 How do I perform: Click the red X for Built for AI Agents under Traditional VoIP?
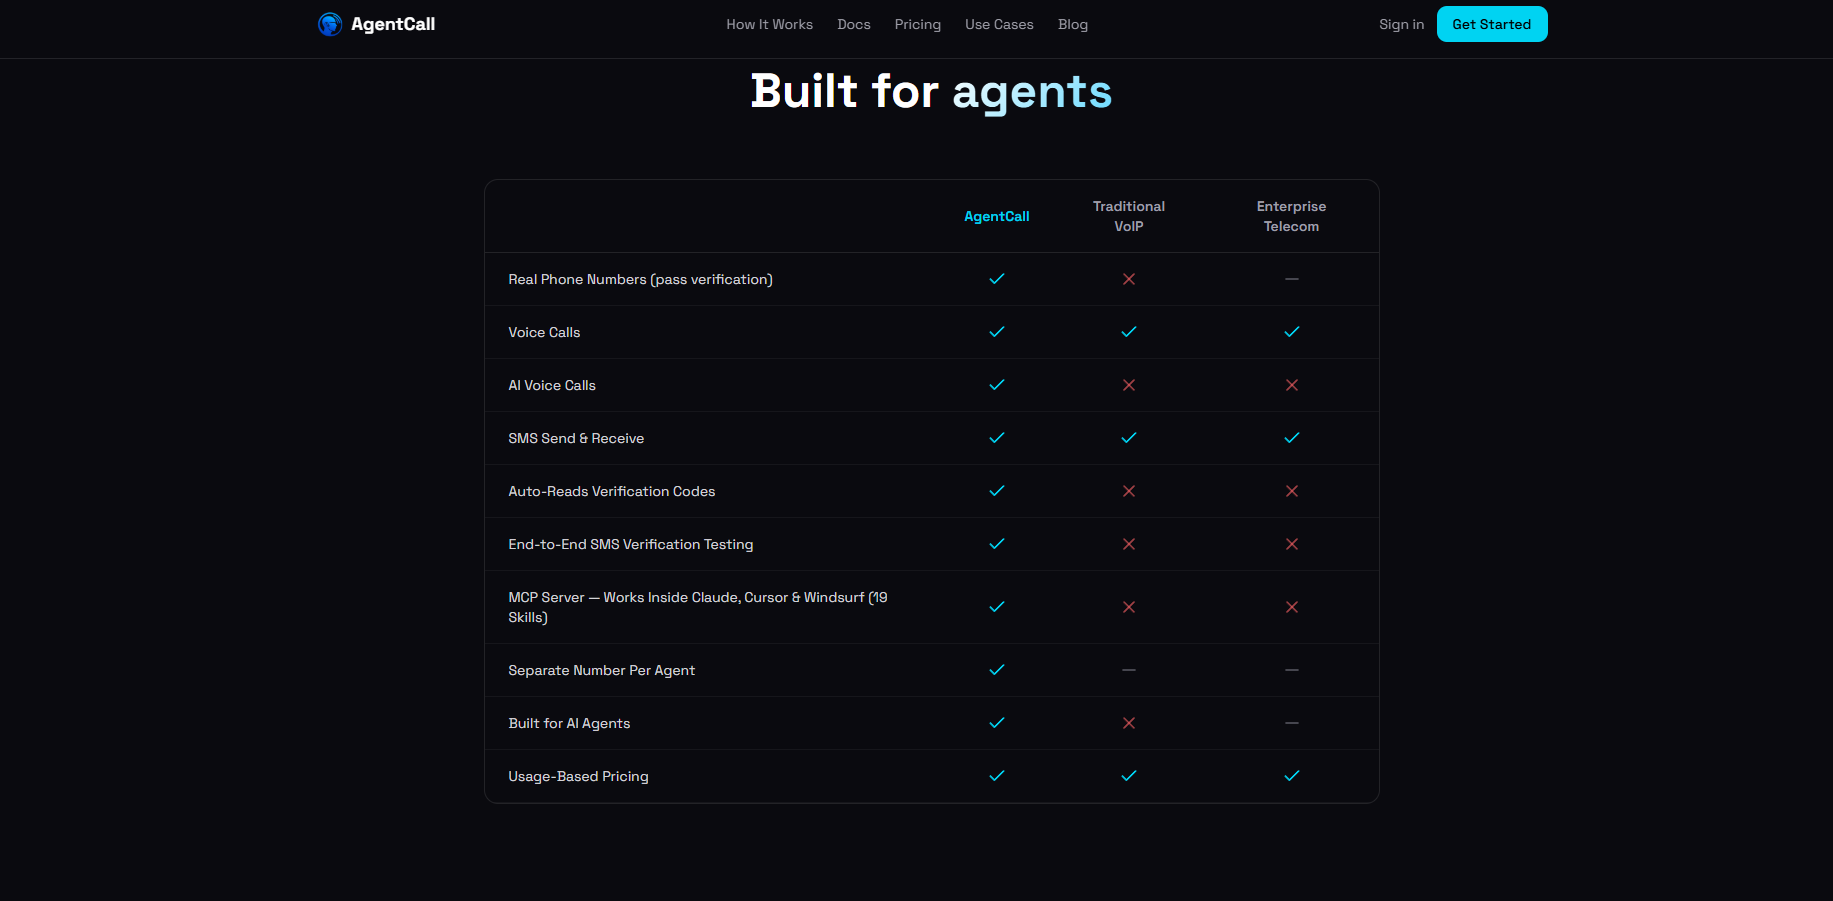click(x=1129, y=723)
